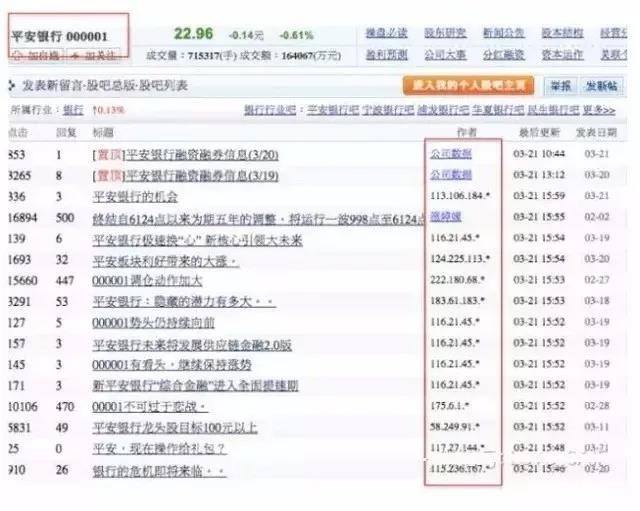Click author 222.180.68.* in the list
This screenshot has height=511, width=640.
point(458,280)
